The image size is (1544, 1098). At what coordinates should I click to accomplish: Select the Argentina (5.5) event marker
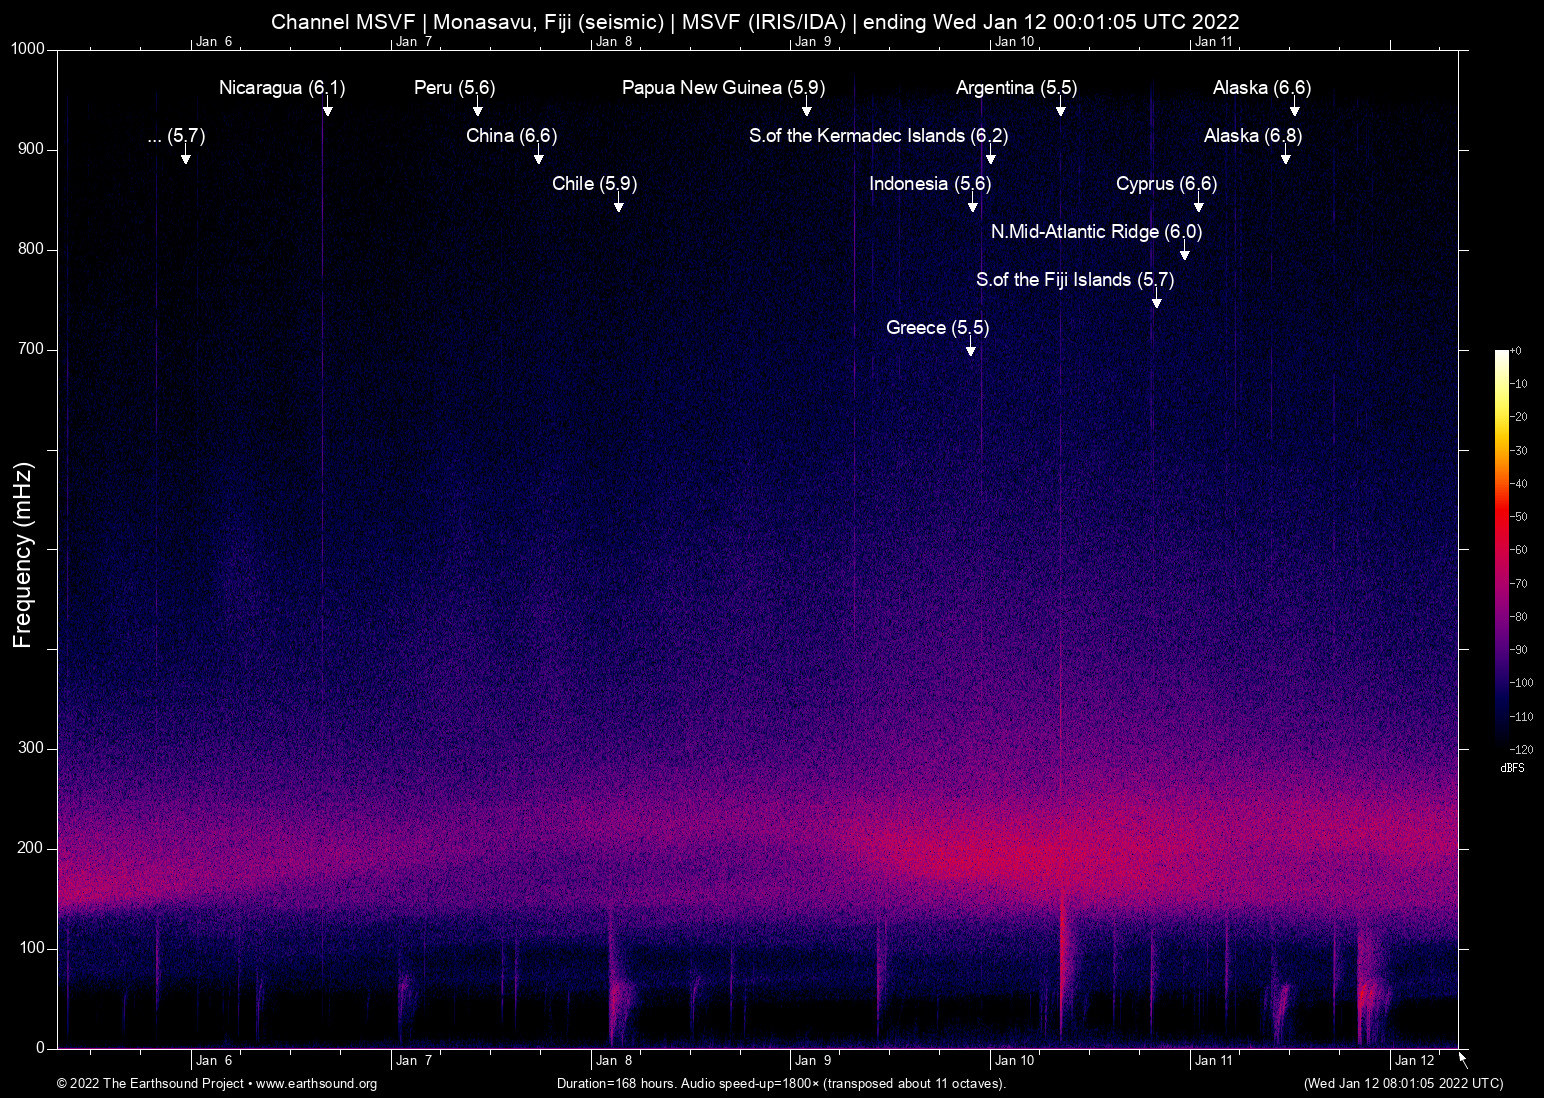tap(1016, 88)
